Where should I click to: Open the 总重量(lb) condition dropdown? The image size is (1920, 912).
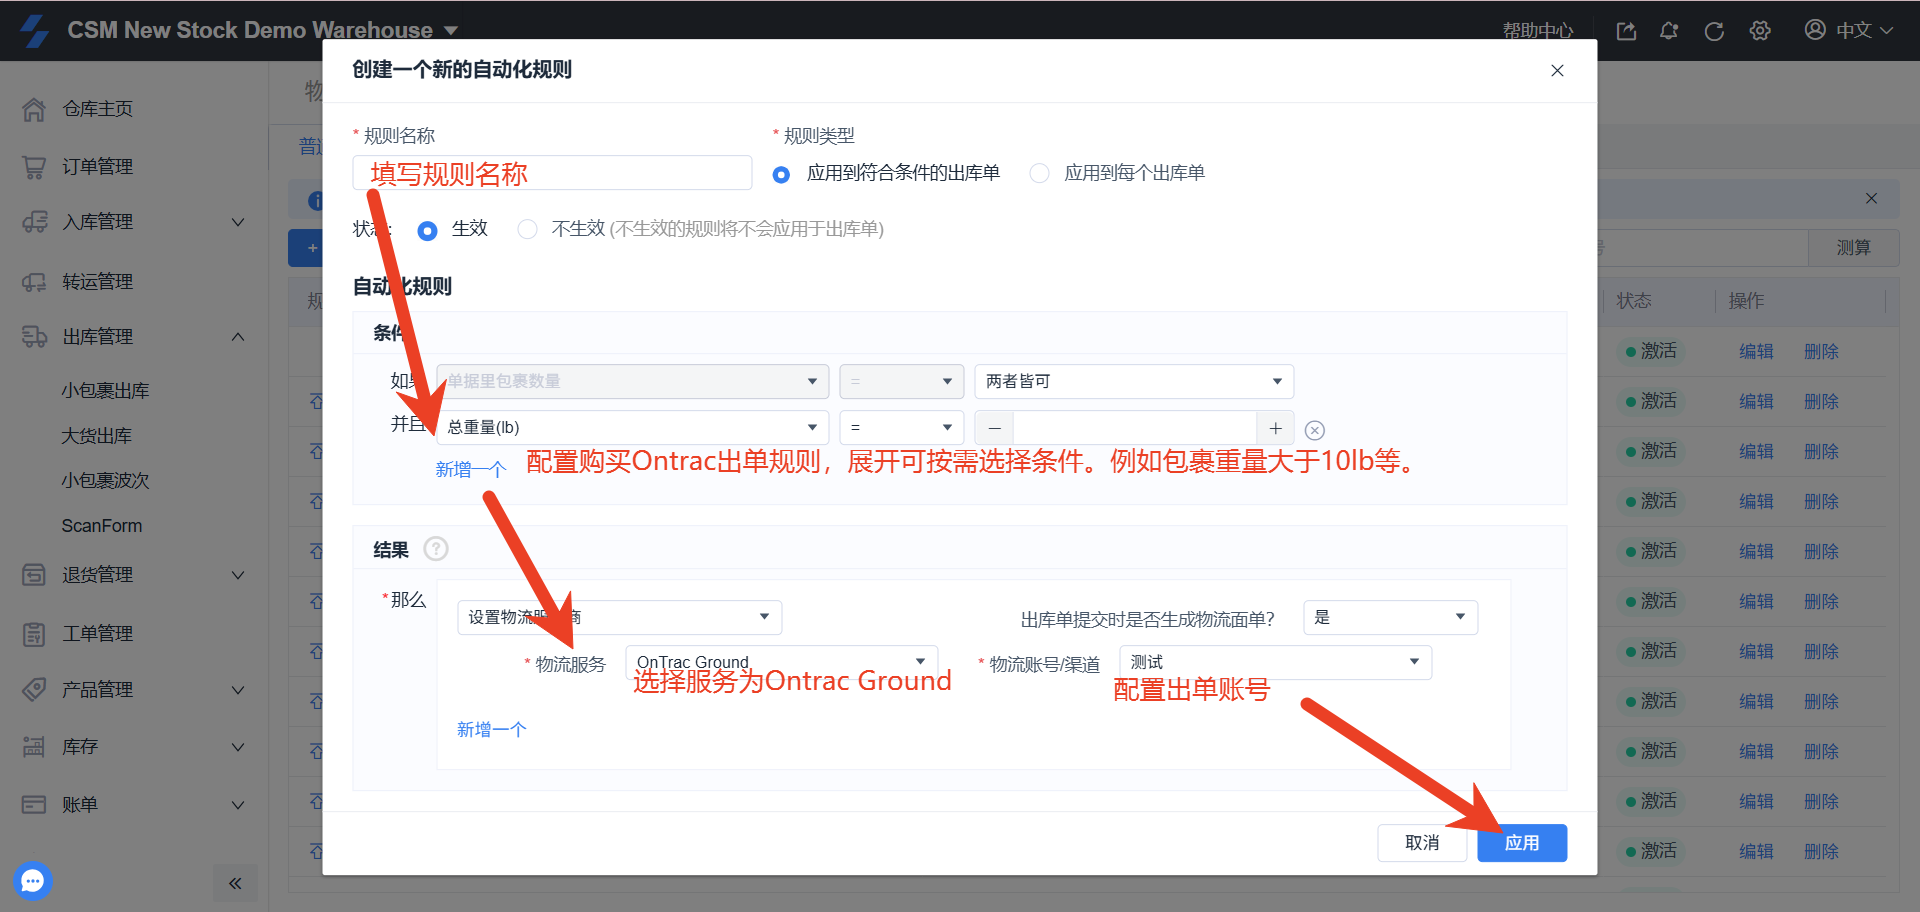point(632,427)
